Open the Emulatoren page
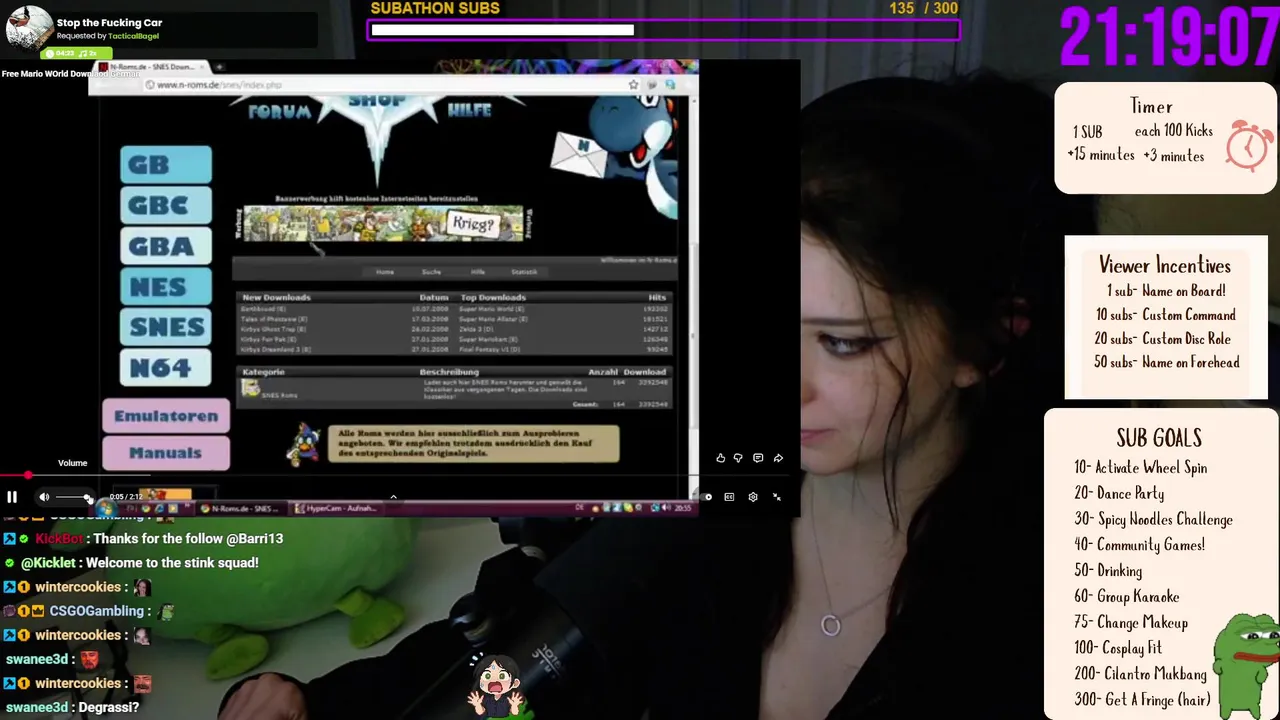 point(166,416)
